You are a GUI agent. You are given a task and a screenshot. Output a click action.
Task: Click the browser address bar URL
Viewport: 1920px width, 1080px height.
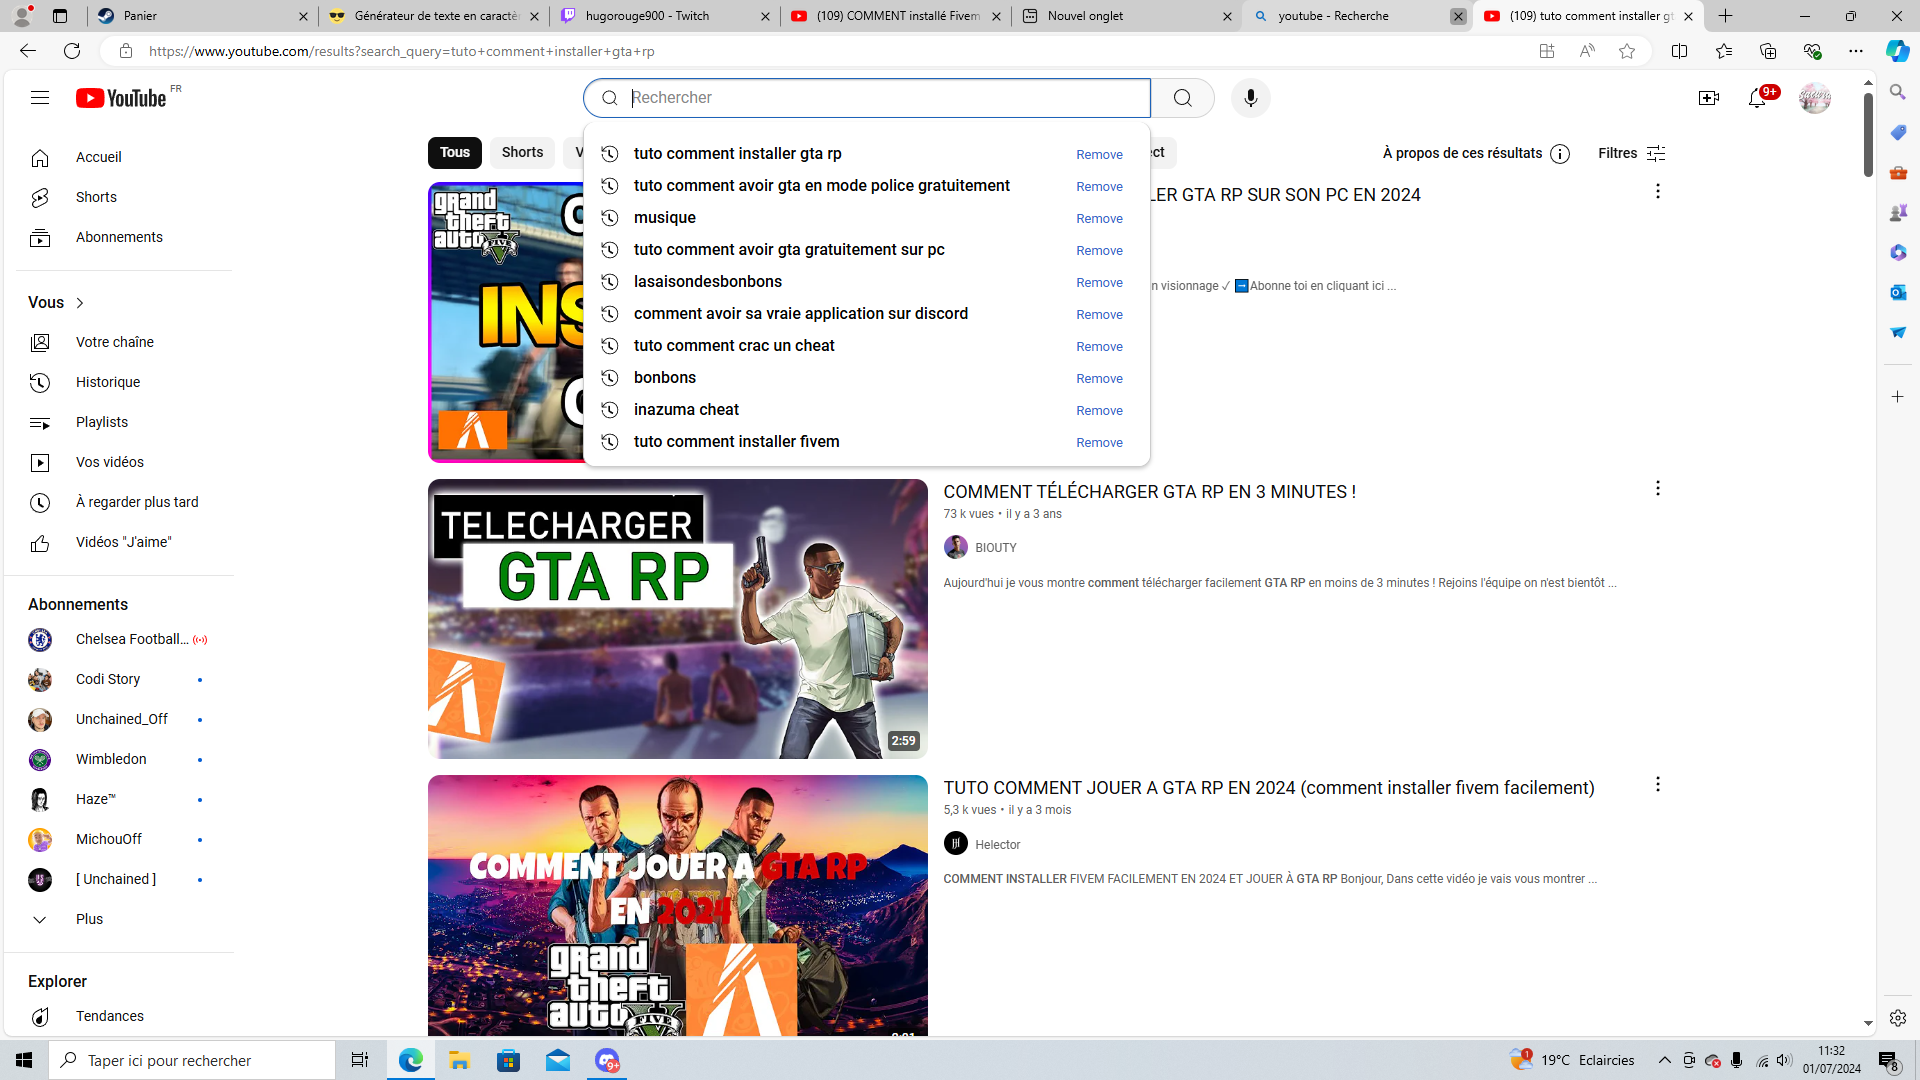pyautogui.click(x=402, y=51)
